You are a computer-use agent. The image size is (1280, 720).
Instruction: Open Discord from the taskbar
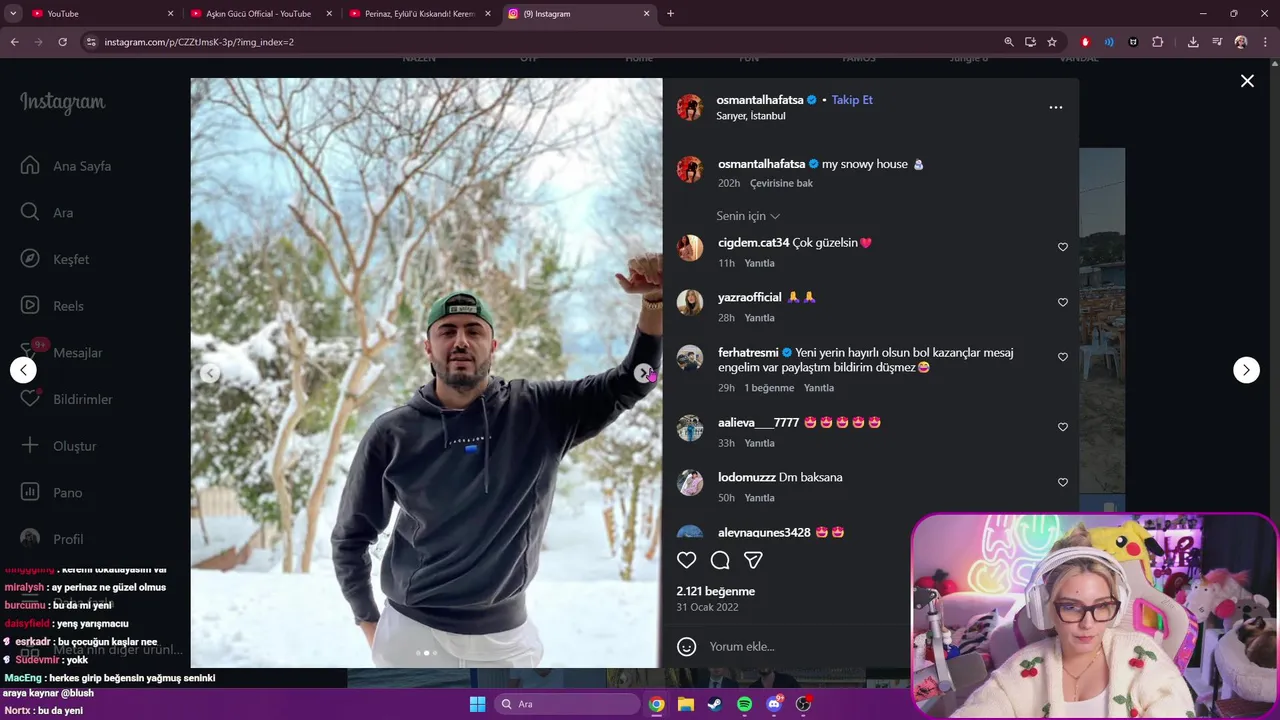click(x=774, y=704)
